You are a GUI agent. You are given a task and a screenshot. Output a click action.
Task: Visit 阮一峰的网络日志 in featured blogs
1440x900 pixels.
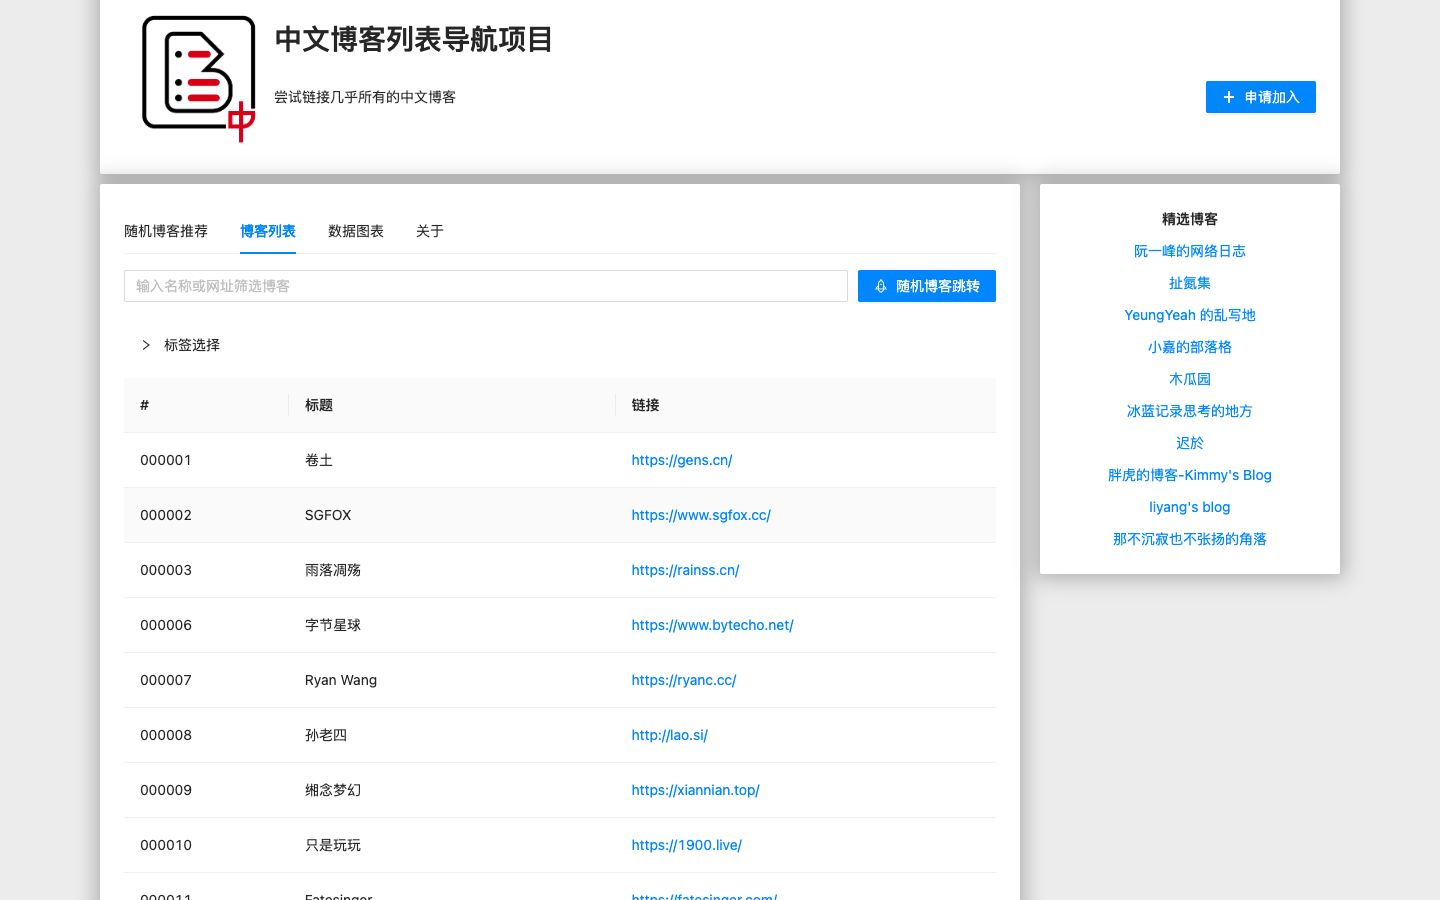tap(1190, 251)
